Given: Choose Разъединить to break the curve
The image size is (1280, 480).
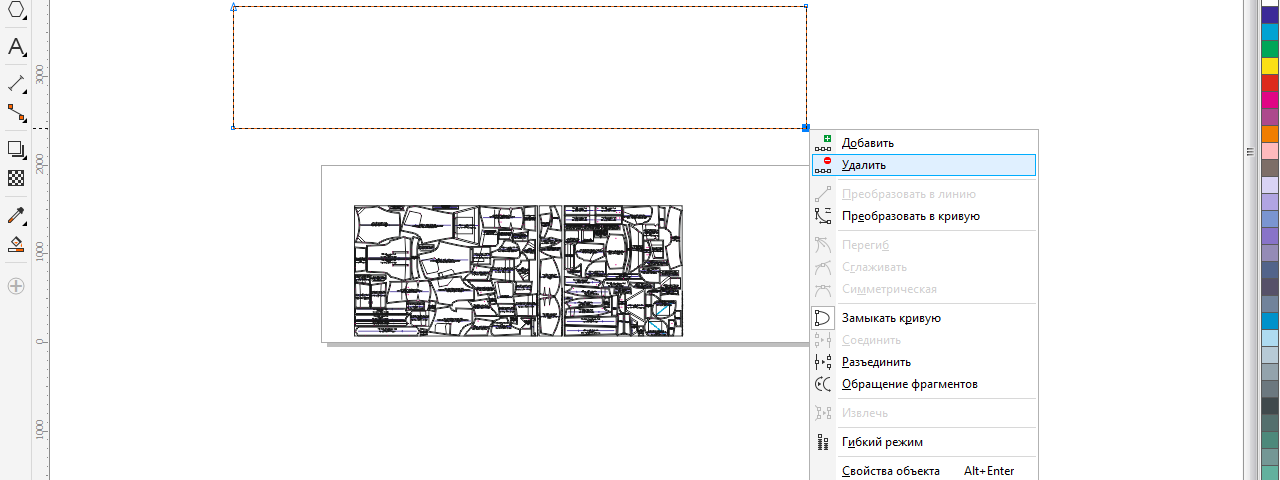Looking at the screenshot, I should [923, 362].
